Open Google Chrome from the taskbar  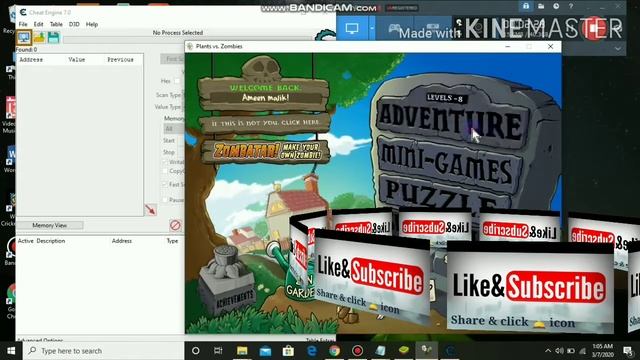pos(334,351)
